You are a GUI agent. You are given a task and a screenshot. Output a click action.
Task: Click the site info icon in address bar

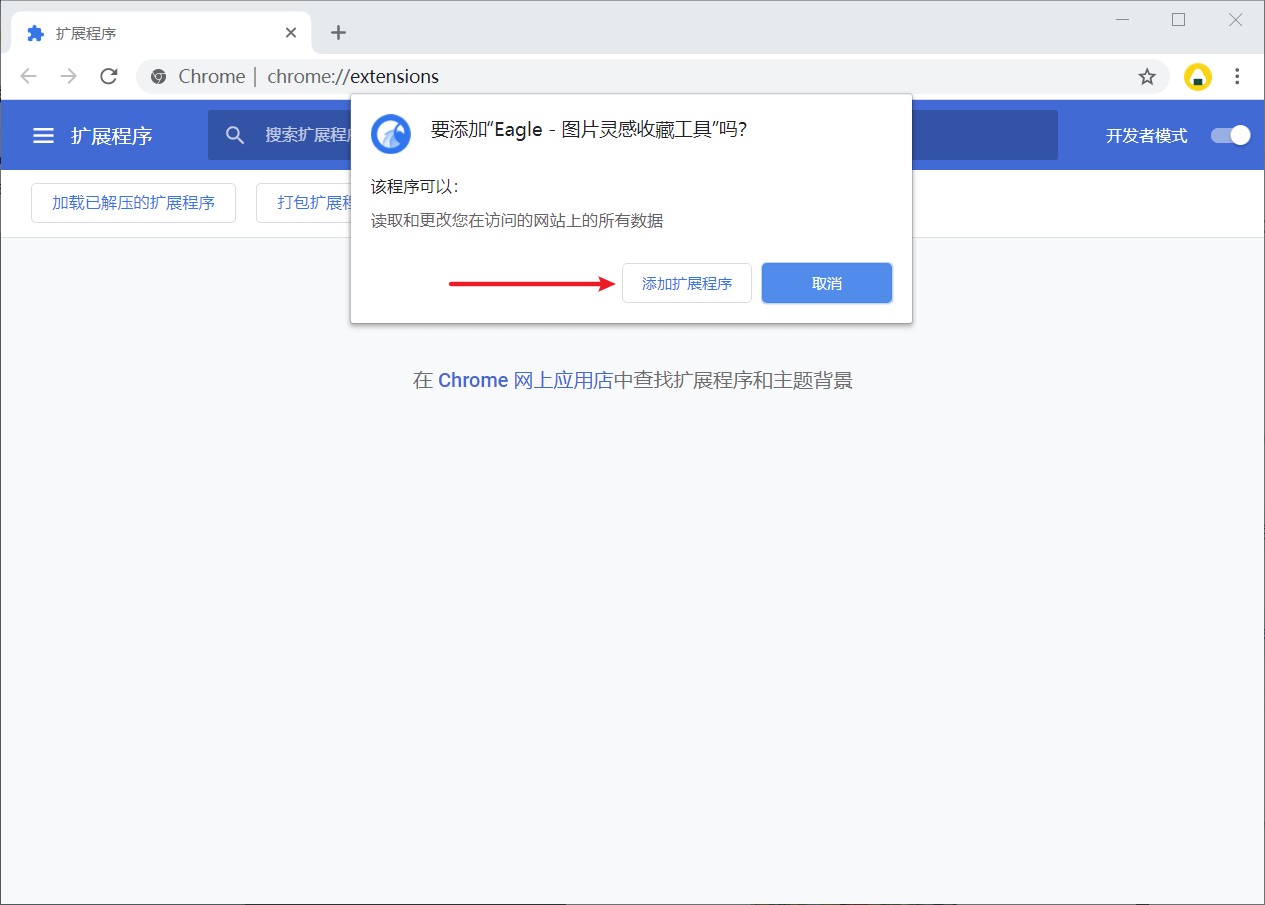click(x=157, y=76)
